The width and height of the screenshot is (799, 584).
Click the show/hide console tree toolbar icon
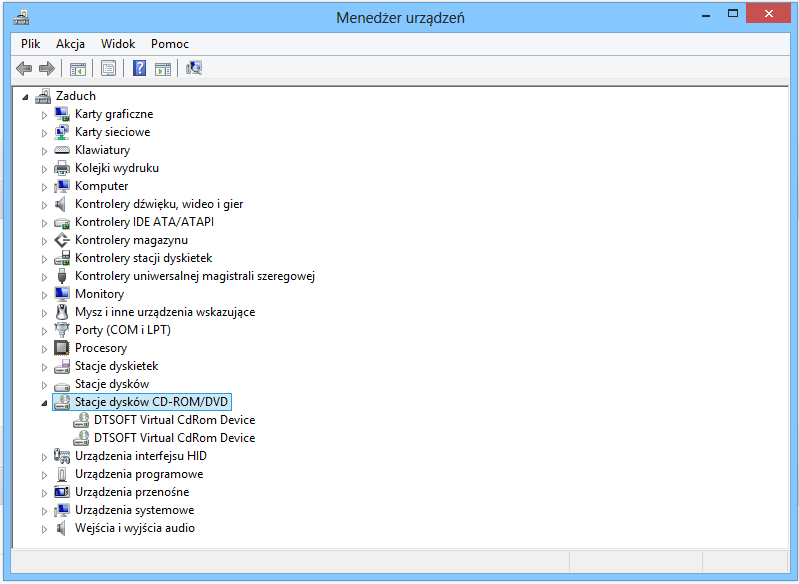pyautogui.click(x=77, y=68)
